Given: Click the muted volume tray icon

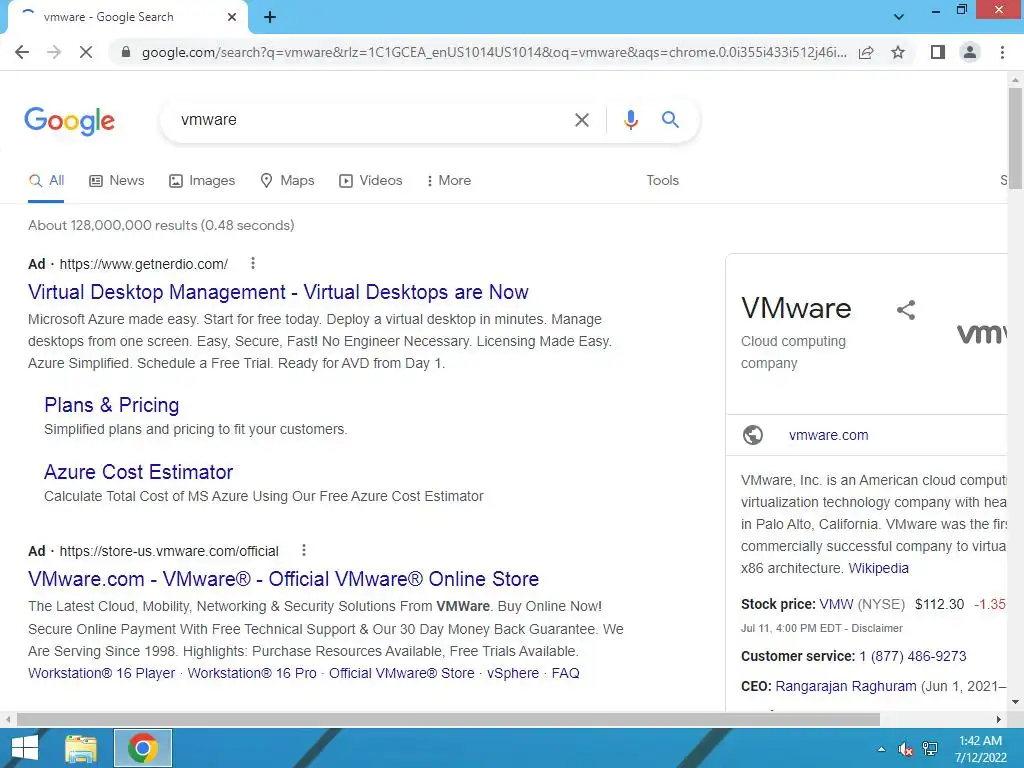Looking at the screenshot, I should [x=905, y=749].
